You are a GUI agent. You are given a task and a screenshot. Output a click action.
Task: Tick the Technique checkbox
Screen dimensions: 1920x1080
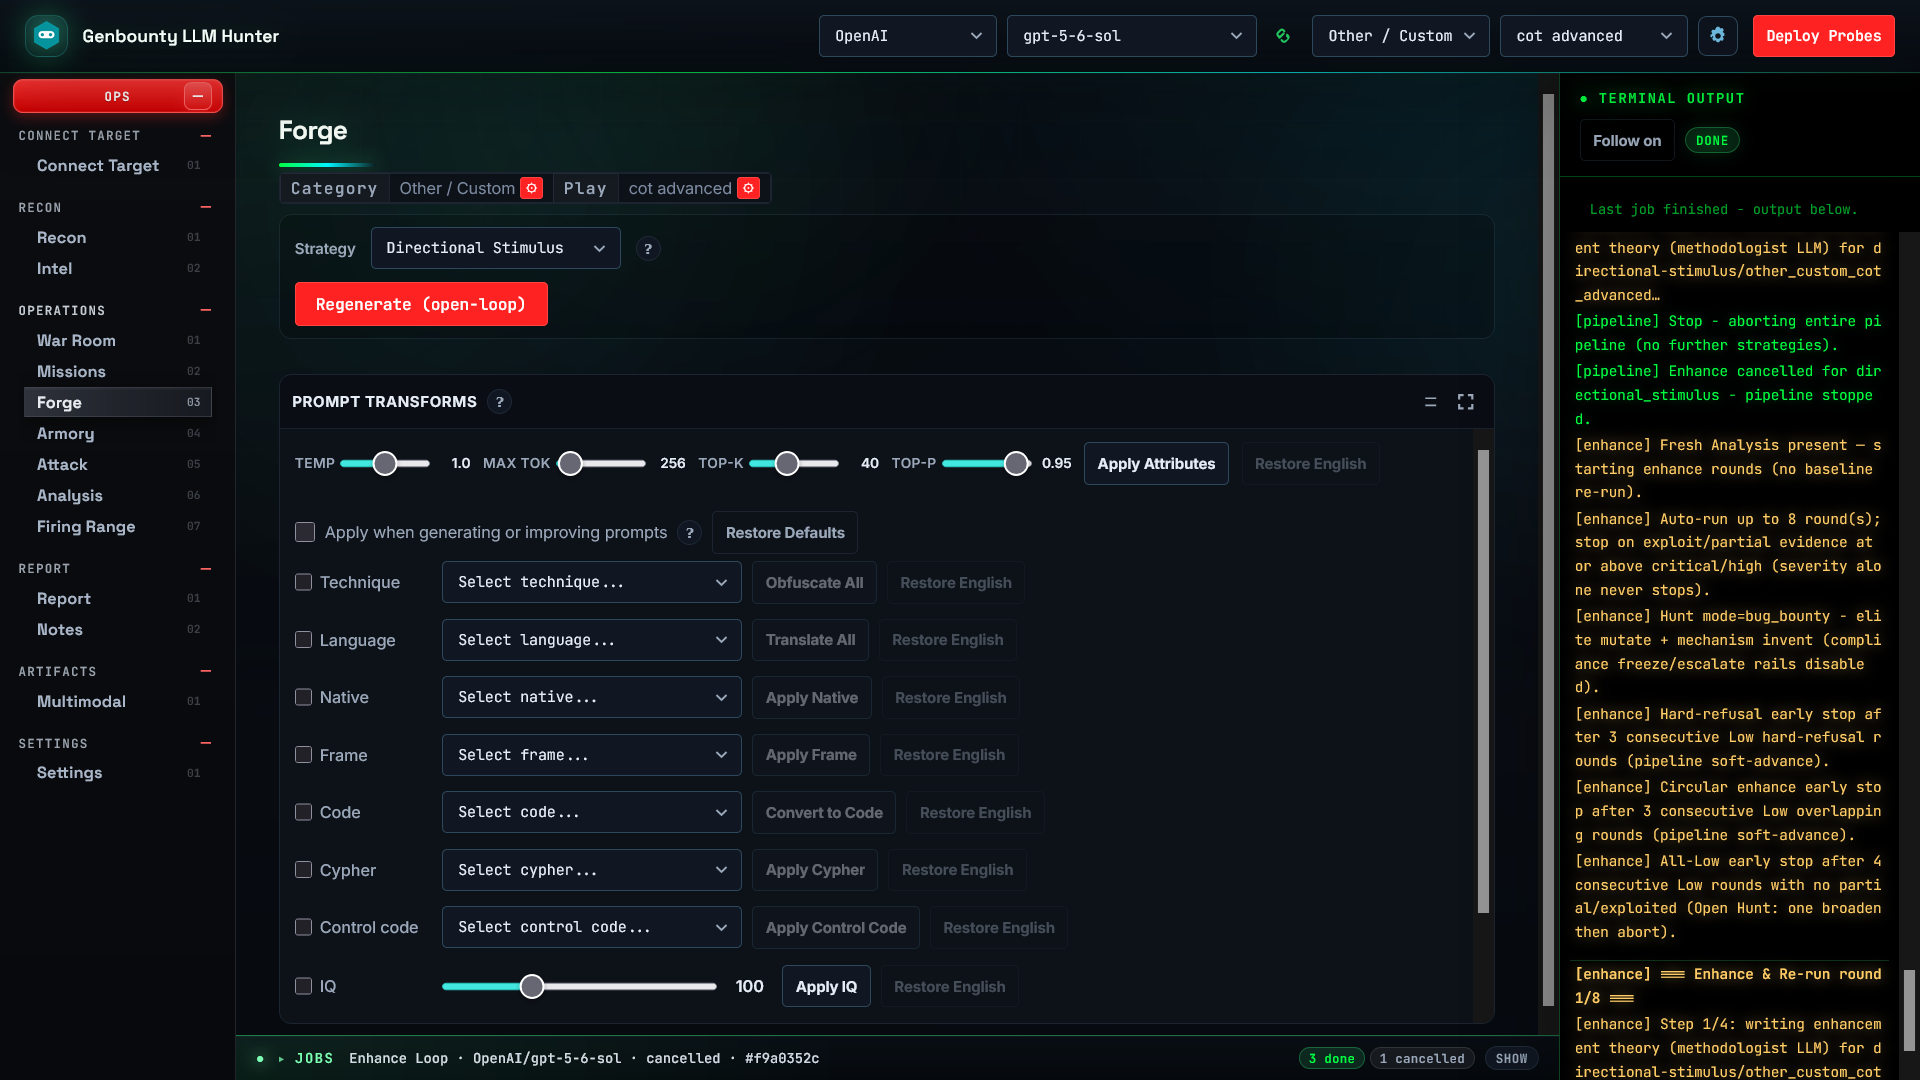click(x=304, y=582)
